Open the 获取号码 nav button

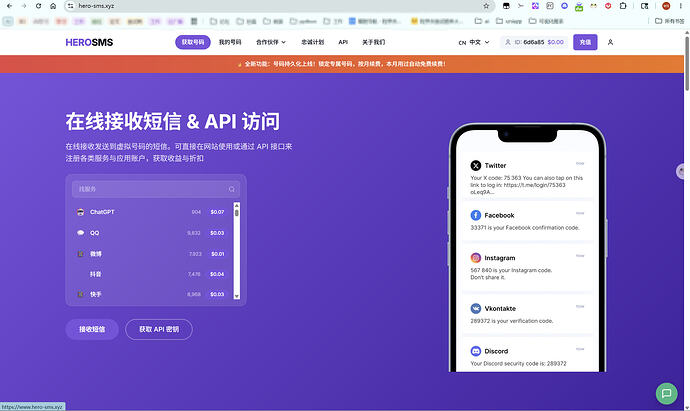pyautogui.click(x=193, y=42)
